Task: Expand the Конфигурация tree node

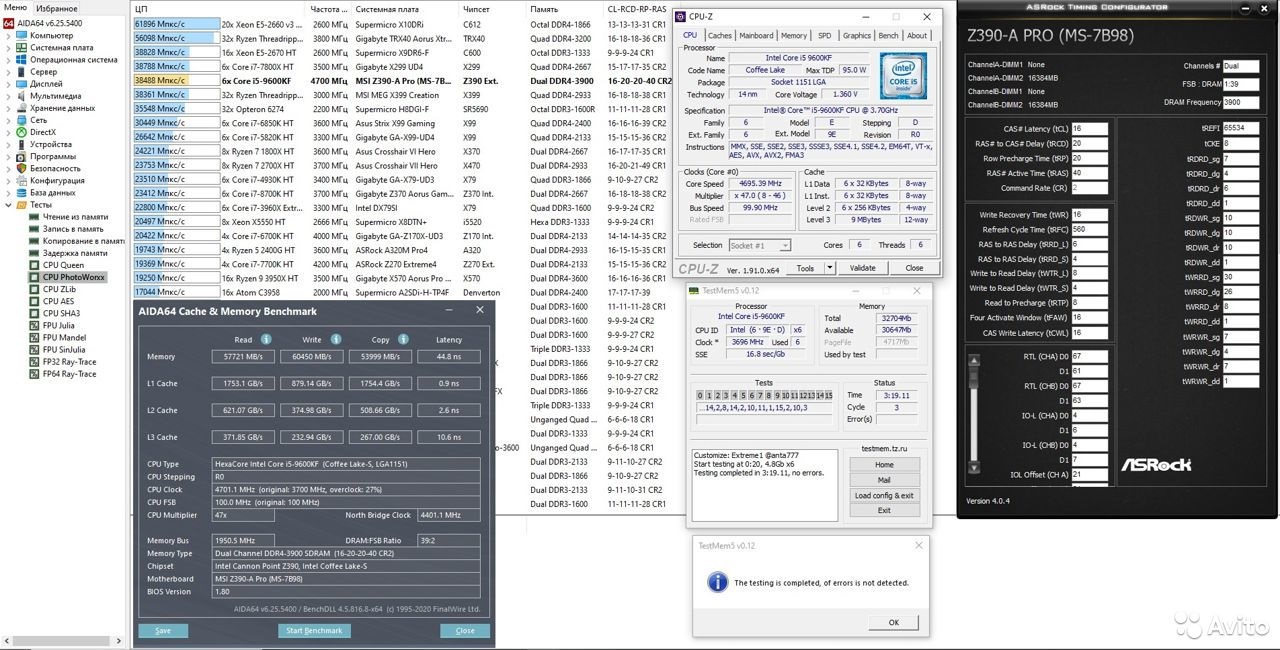Action: pos(8,181)
